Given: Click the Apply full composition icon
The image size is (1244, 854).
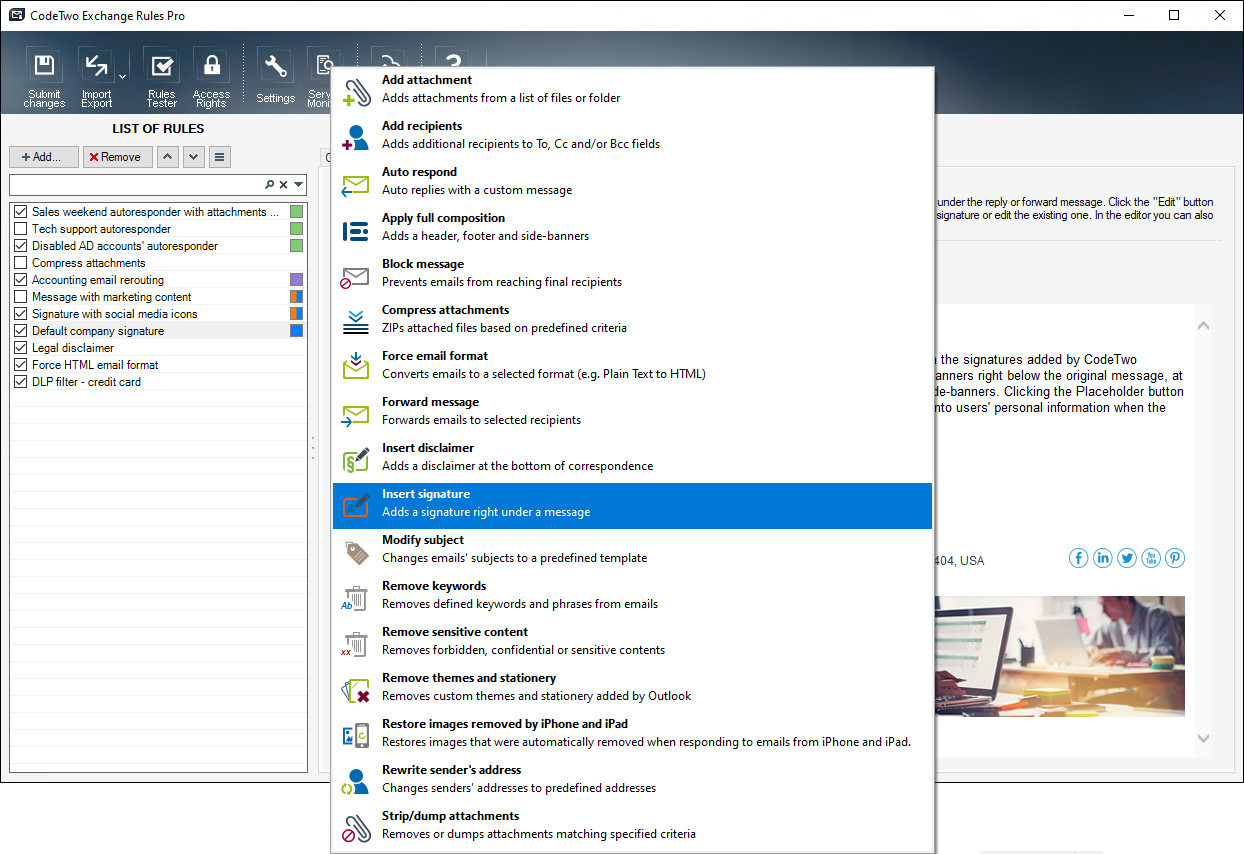Looking at the screenshot, I should pos(356,230).
